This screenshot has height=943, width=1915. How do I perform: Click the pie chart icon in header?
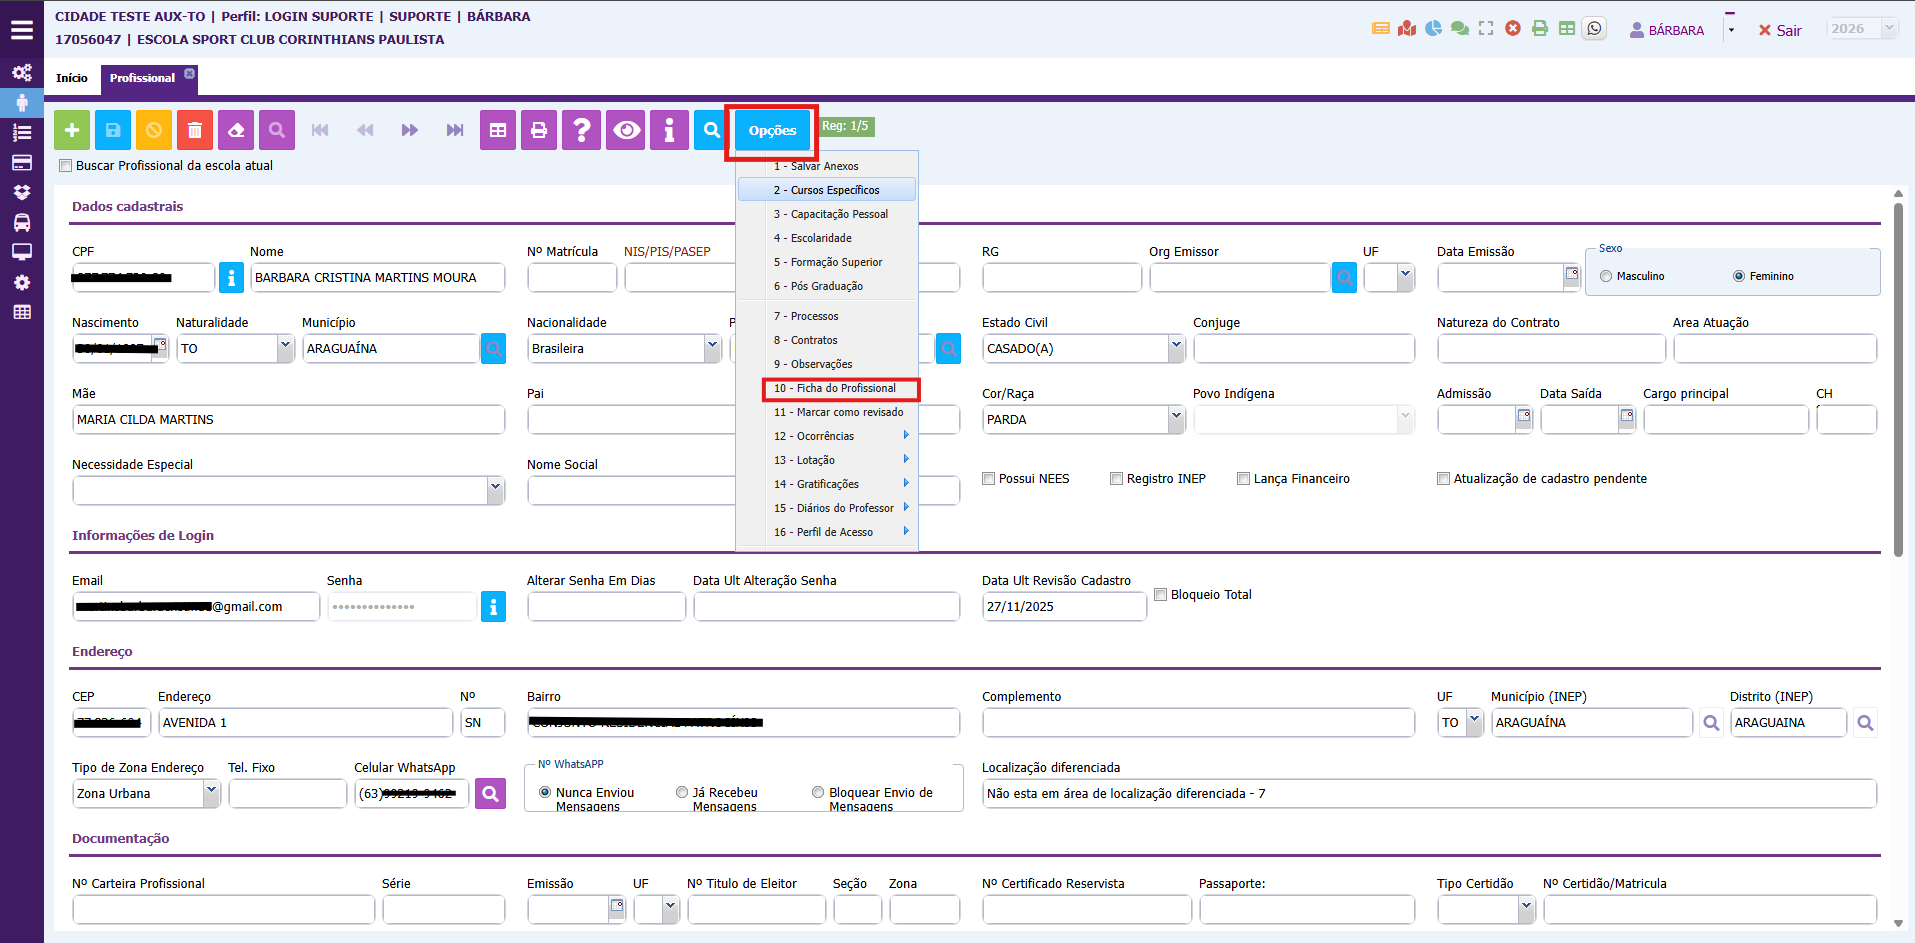[1433, 29]
